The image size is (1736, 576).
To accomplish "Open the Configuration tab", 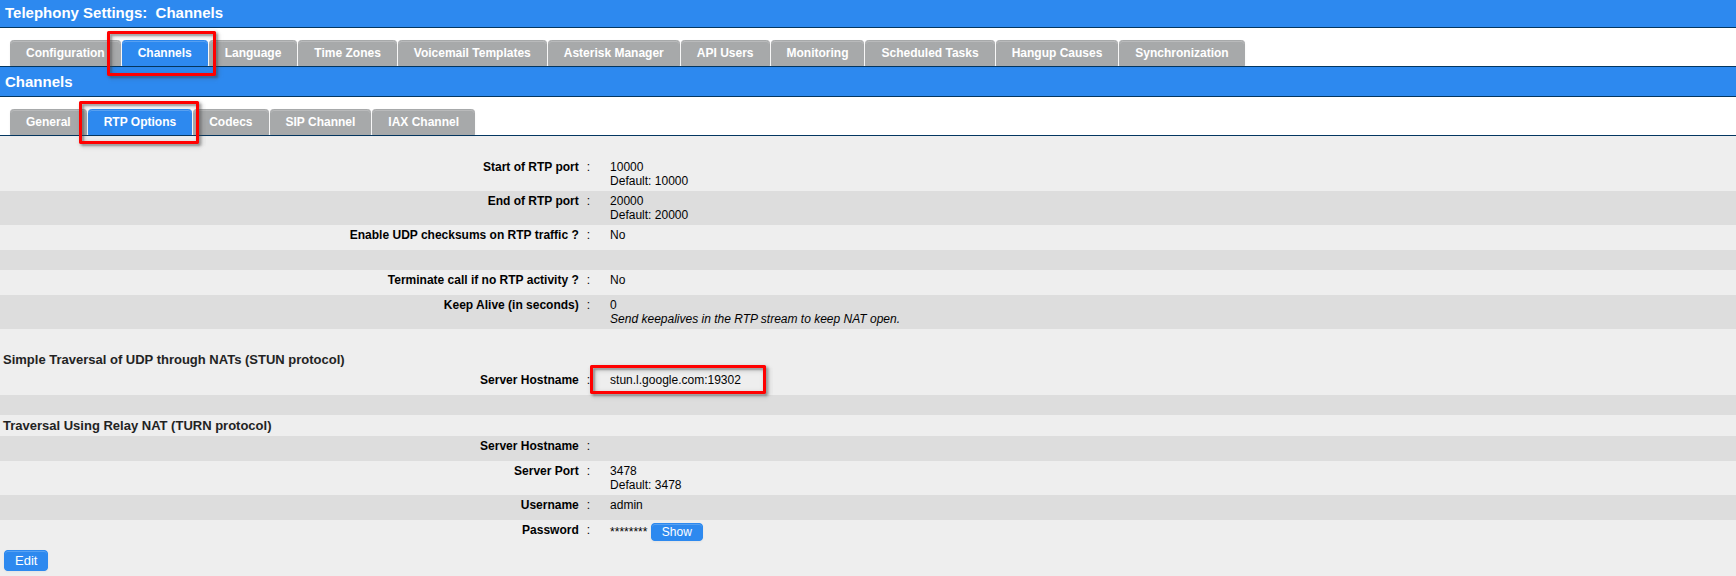I will [64, 53].
